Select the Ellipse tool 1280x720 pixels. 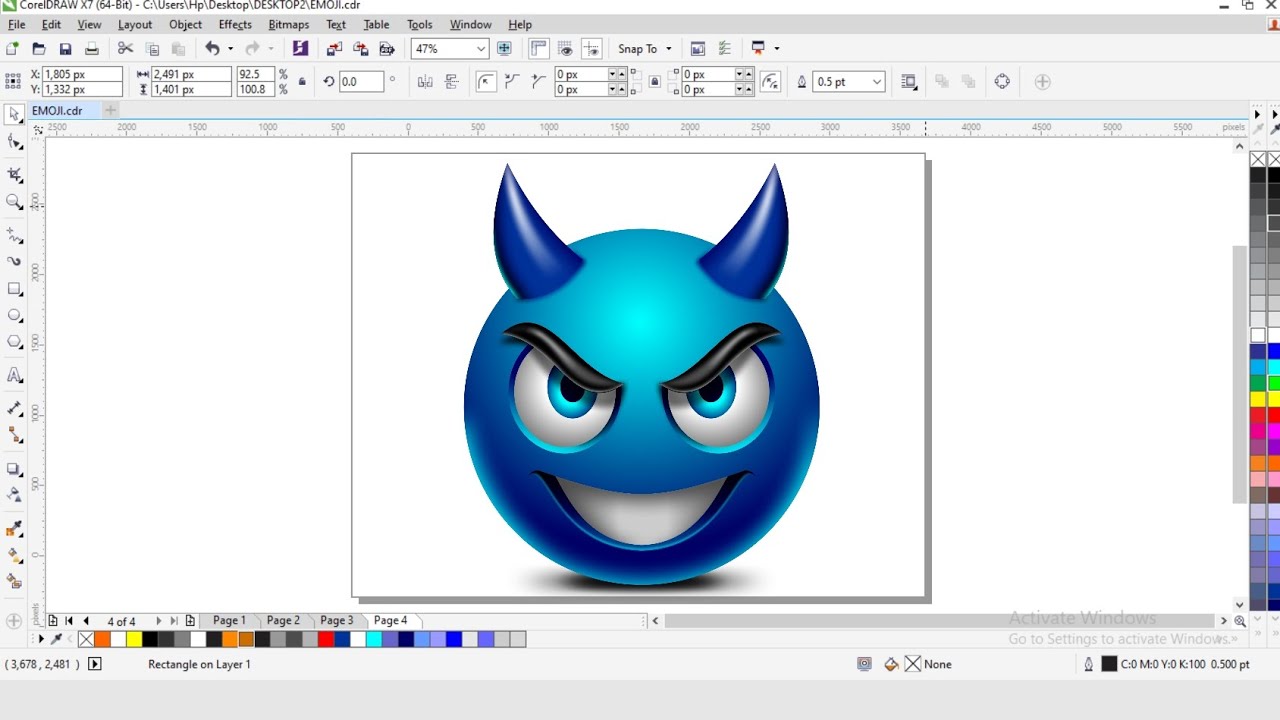pyautogui.click(x=14, y=315)
